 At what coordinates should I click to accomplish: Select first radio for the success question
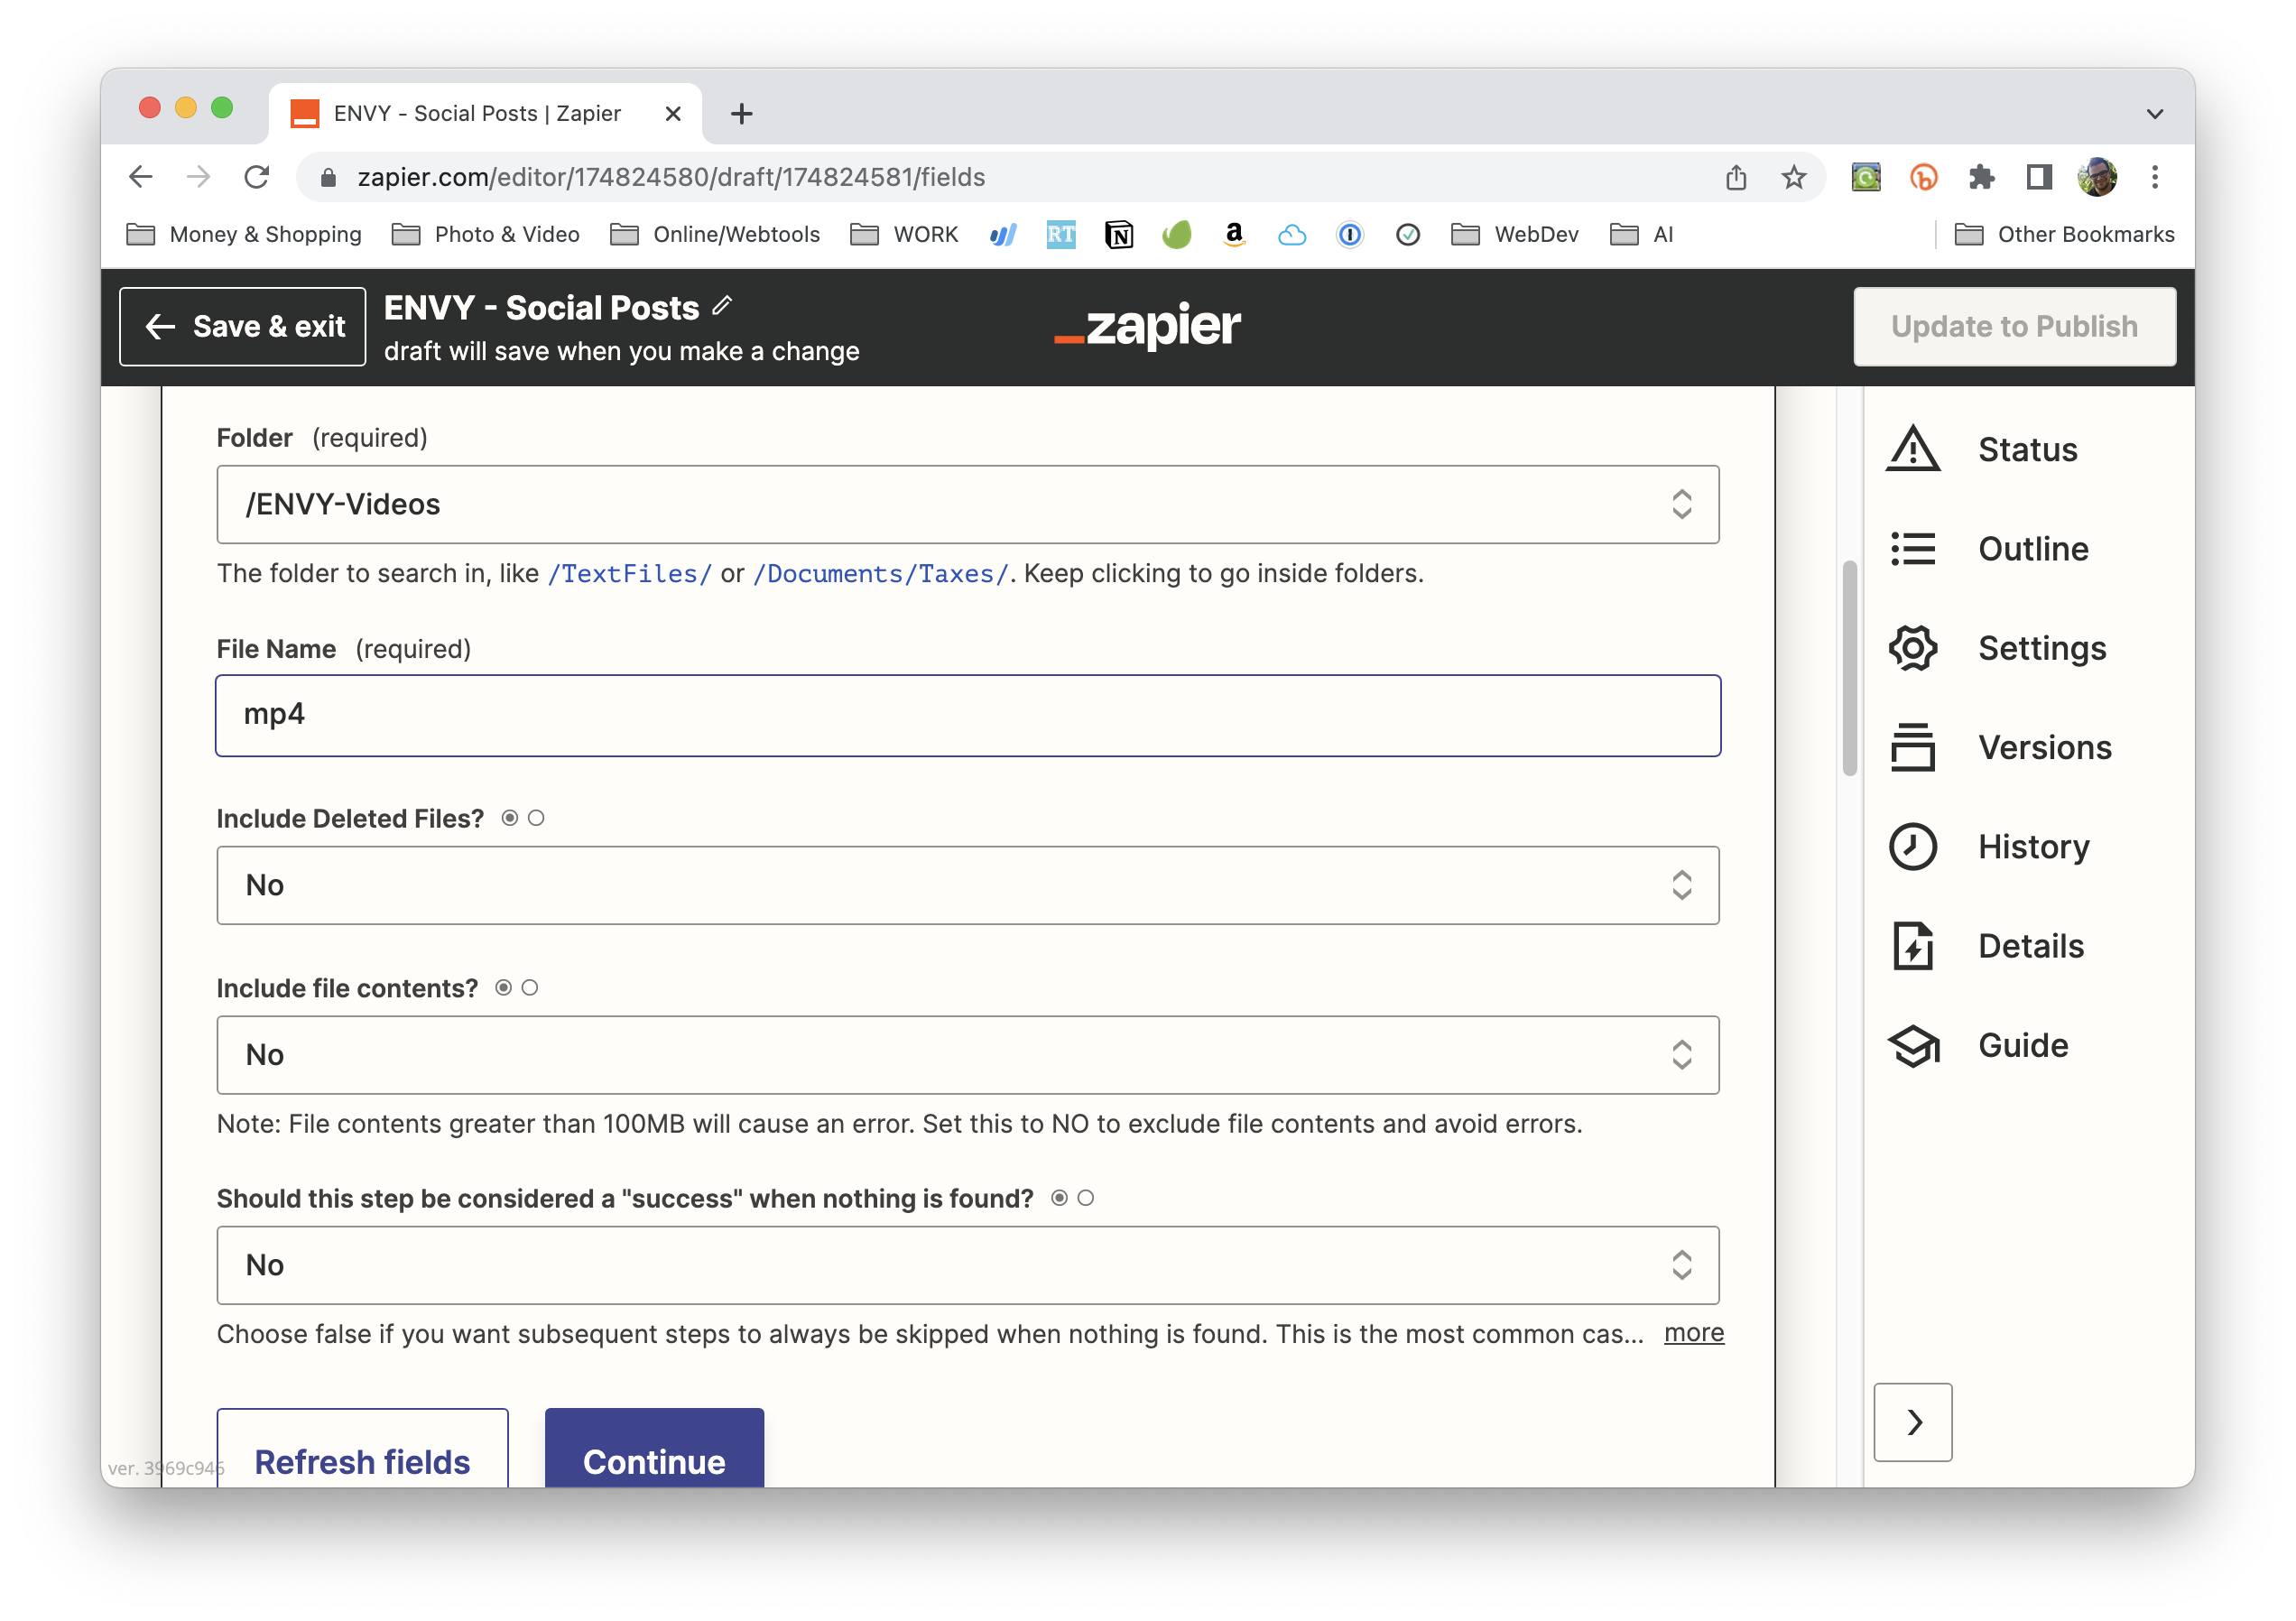coord(1060,1198)
